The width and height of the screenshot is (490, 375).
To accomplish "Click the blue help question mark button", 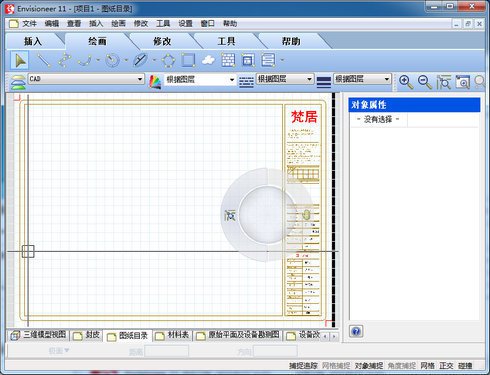I will (356, 331).
